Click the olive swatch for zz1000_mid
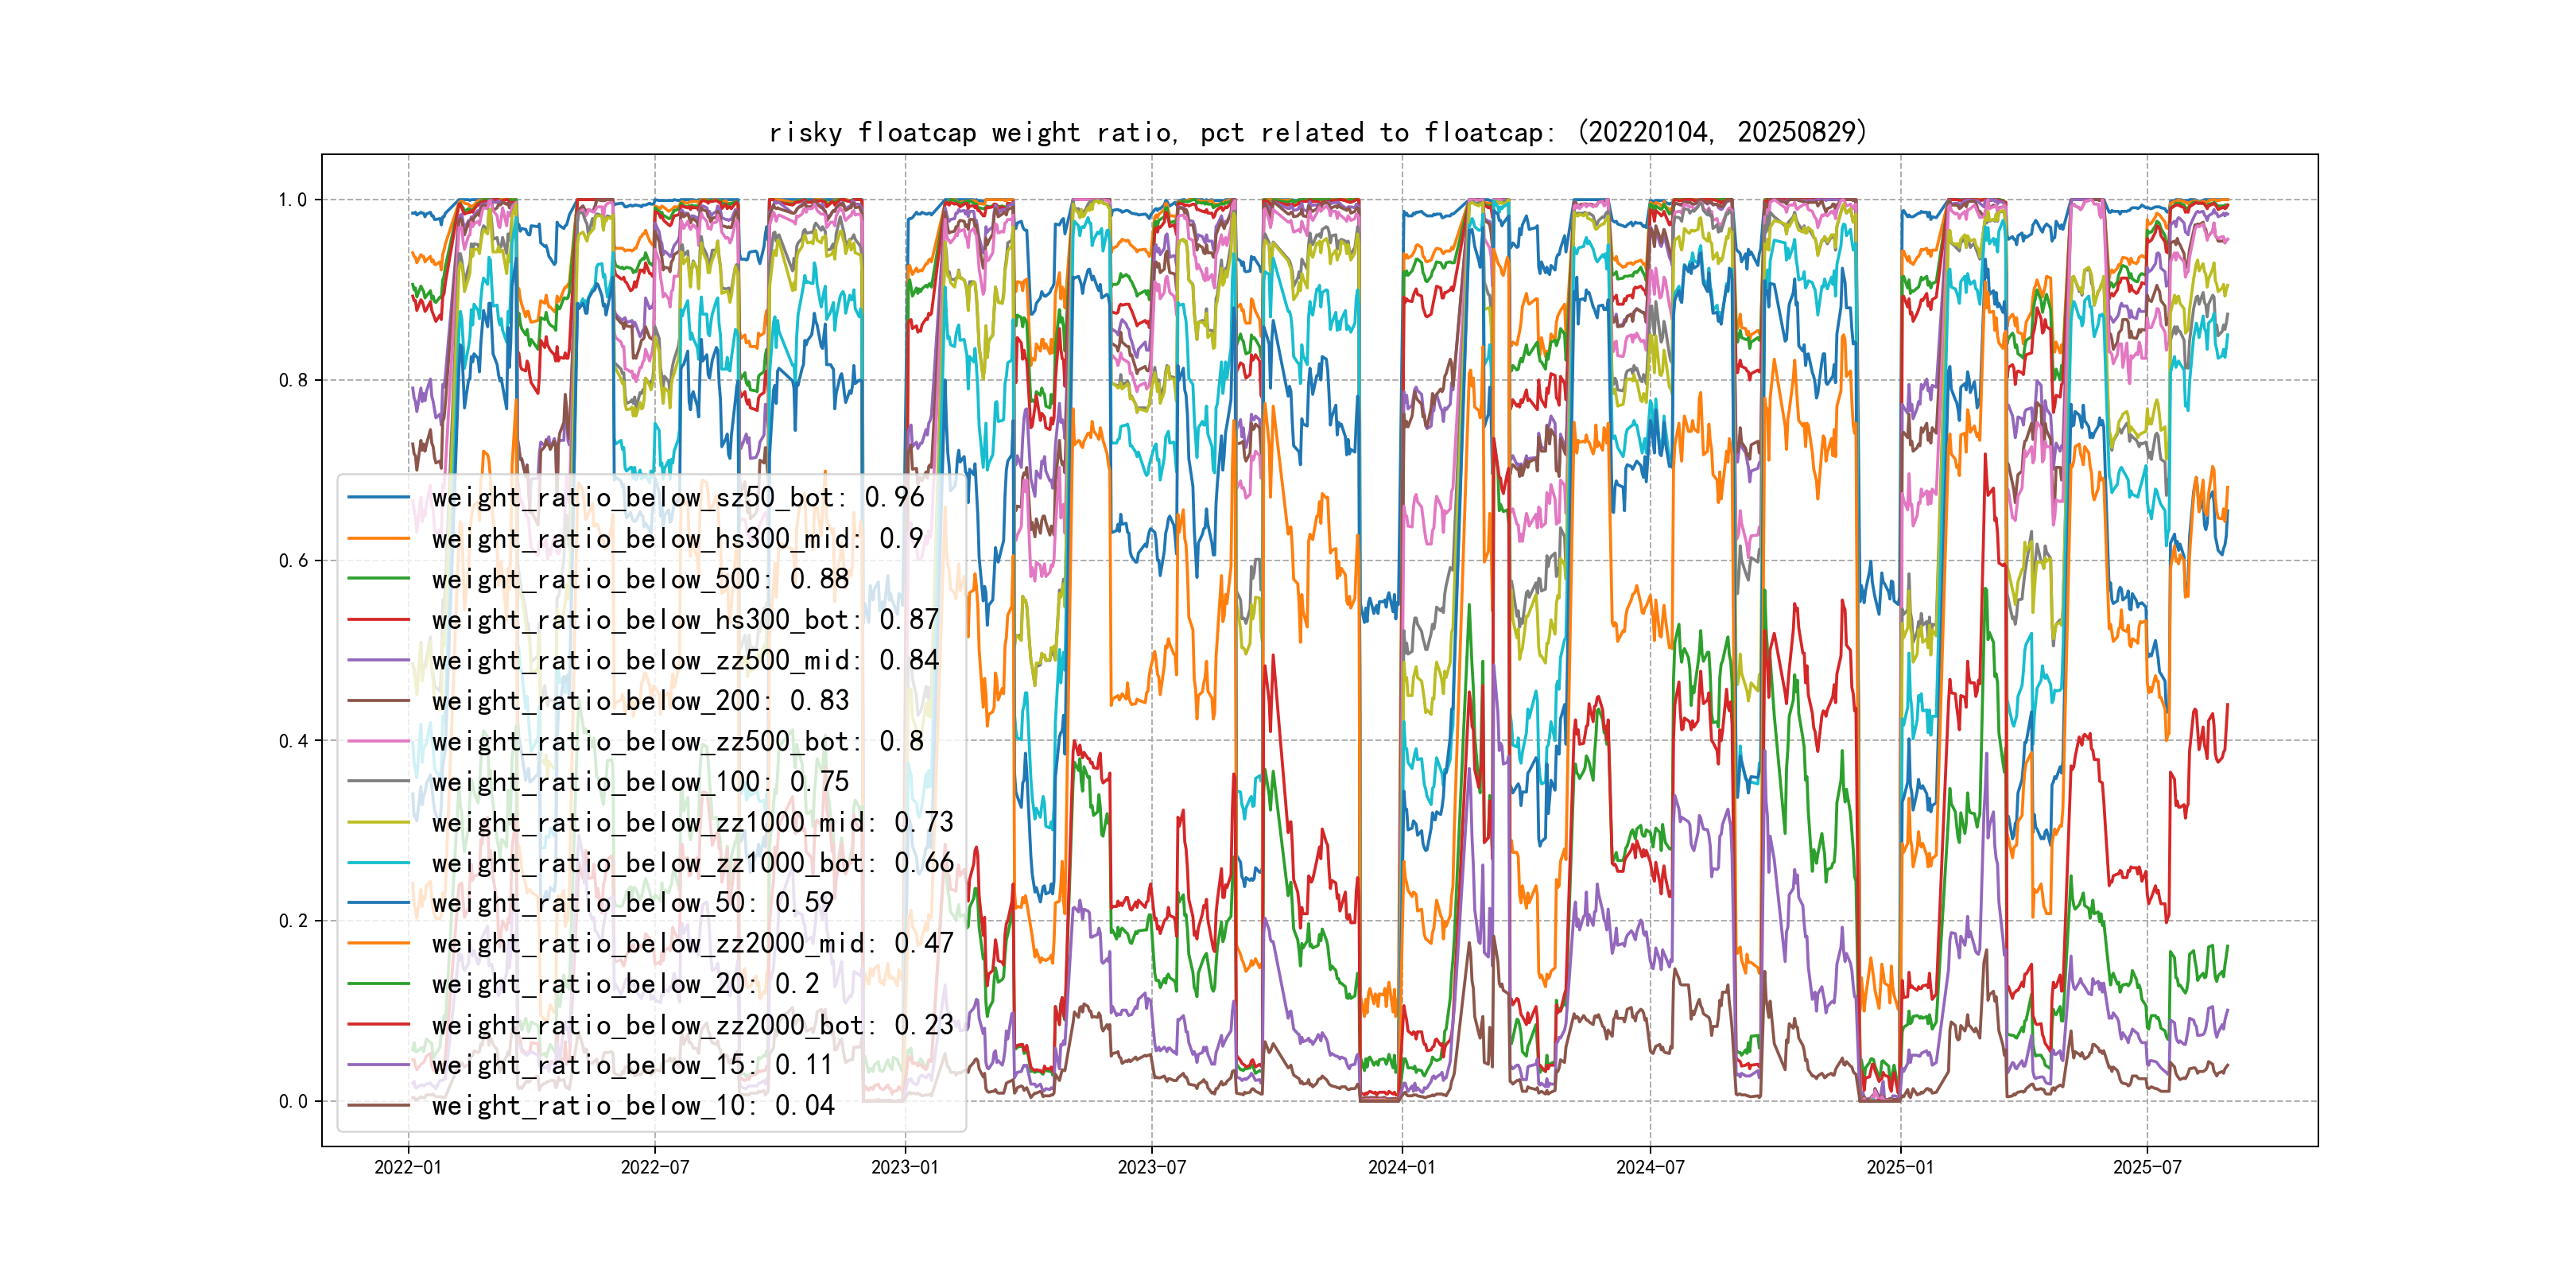This screenshot has width=2576, height=1288. coord(378,822)
